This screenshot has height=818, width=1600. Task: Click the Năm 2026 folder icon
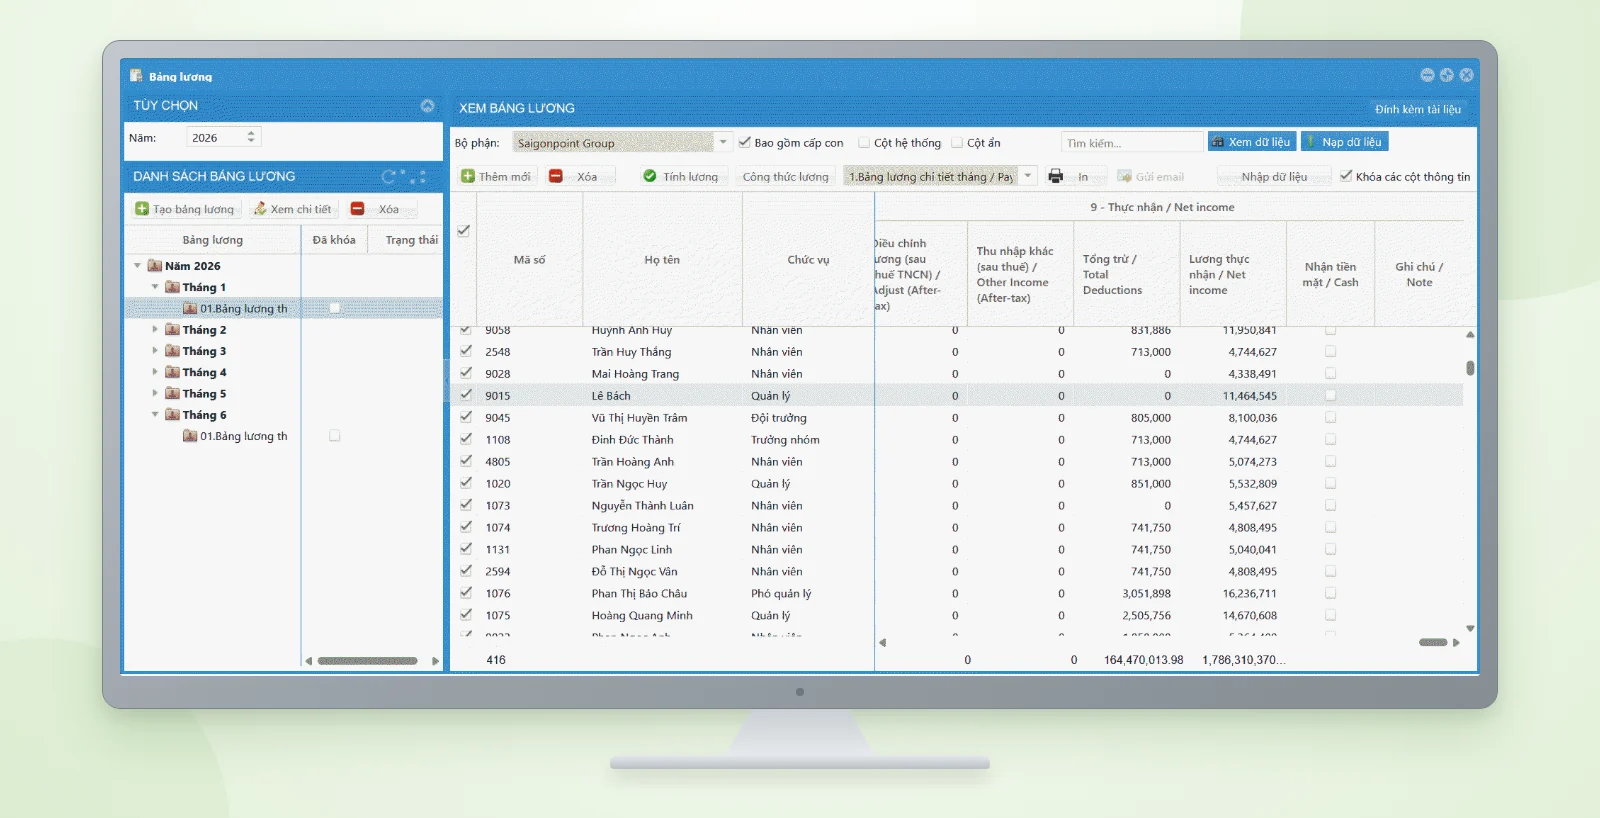tap(155, 266)
